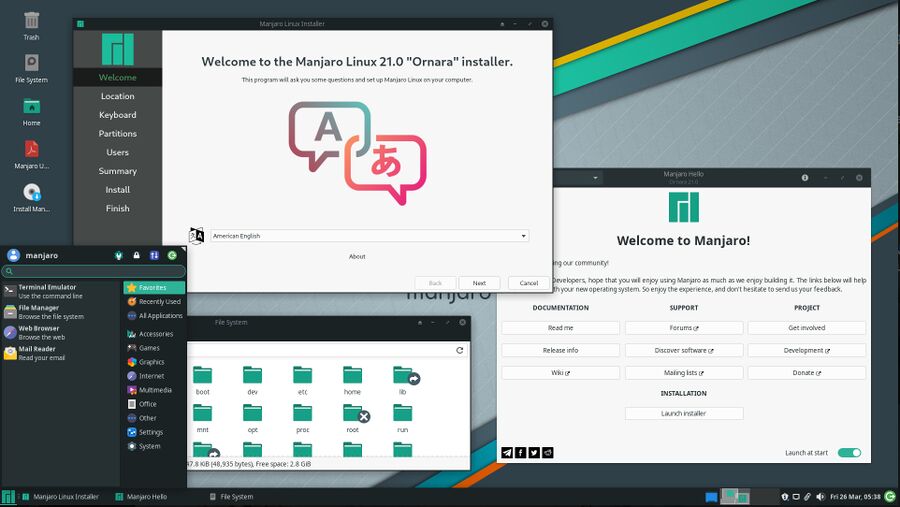Open the root folder in File System window

[x=353, y=419]
